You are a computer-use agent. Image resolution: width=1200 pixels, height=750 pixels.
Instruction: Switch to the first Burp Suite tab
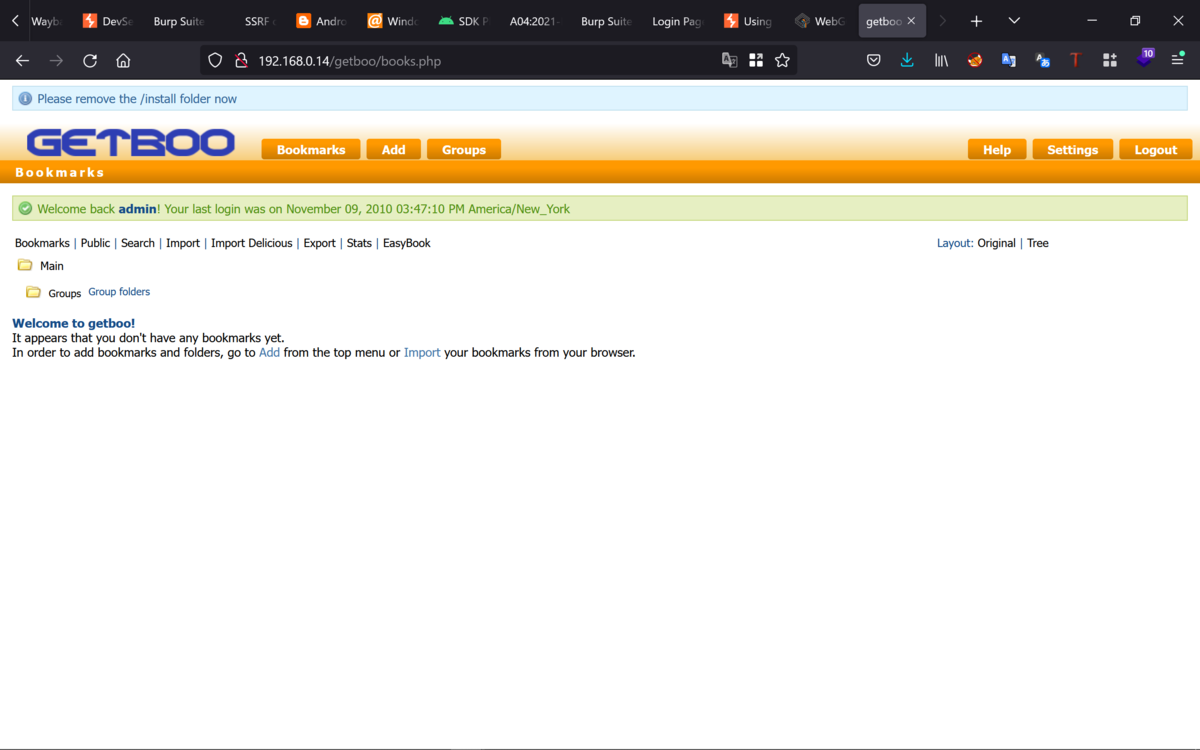pos(179,21)
